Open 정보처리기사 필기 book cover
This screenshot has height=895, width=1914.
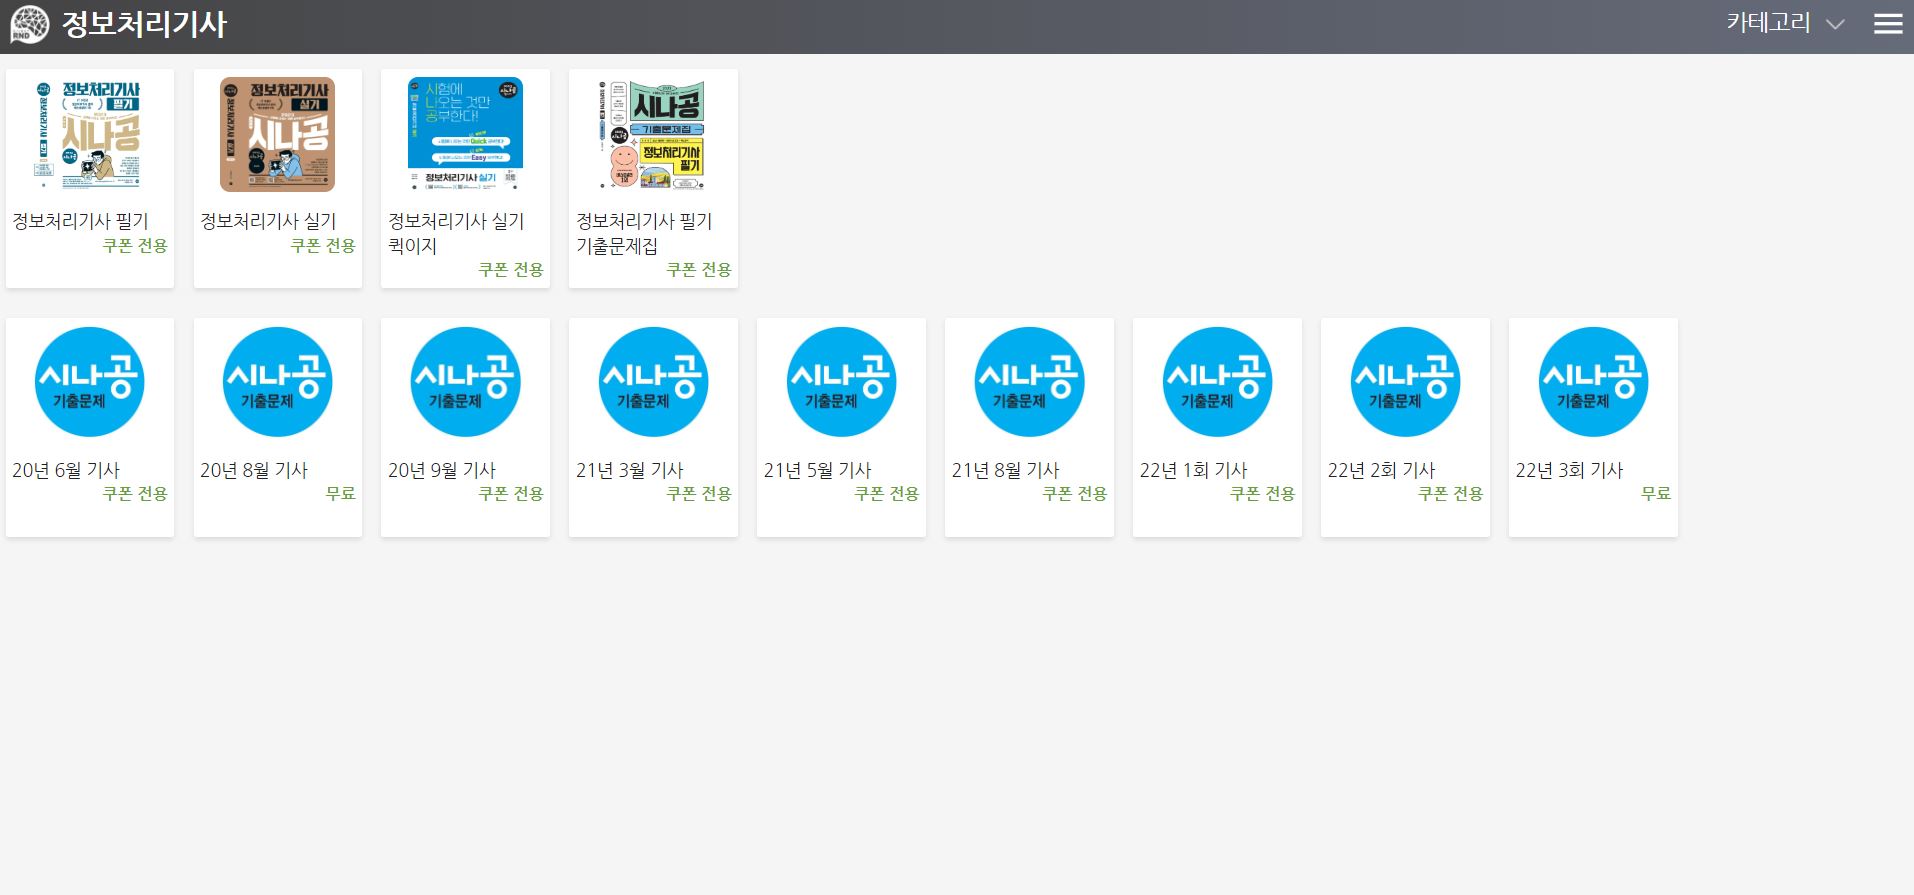coord(90,134)
